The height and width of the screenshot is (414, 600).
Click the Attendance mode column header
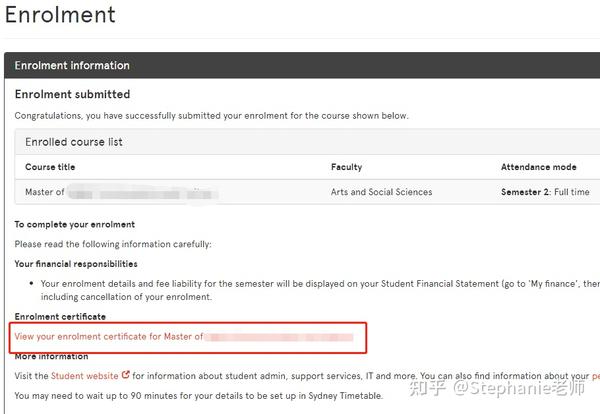[x=538, y=167]
